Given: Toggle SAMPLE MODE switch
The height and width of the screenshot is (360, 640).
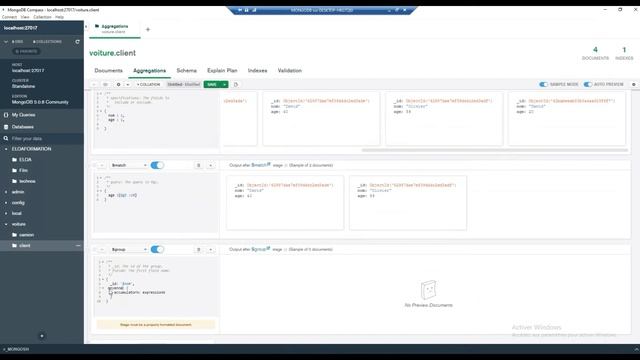Looking at the screenshot, I should click(543, 84).
